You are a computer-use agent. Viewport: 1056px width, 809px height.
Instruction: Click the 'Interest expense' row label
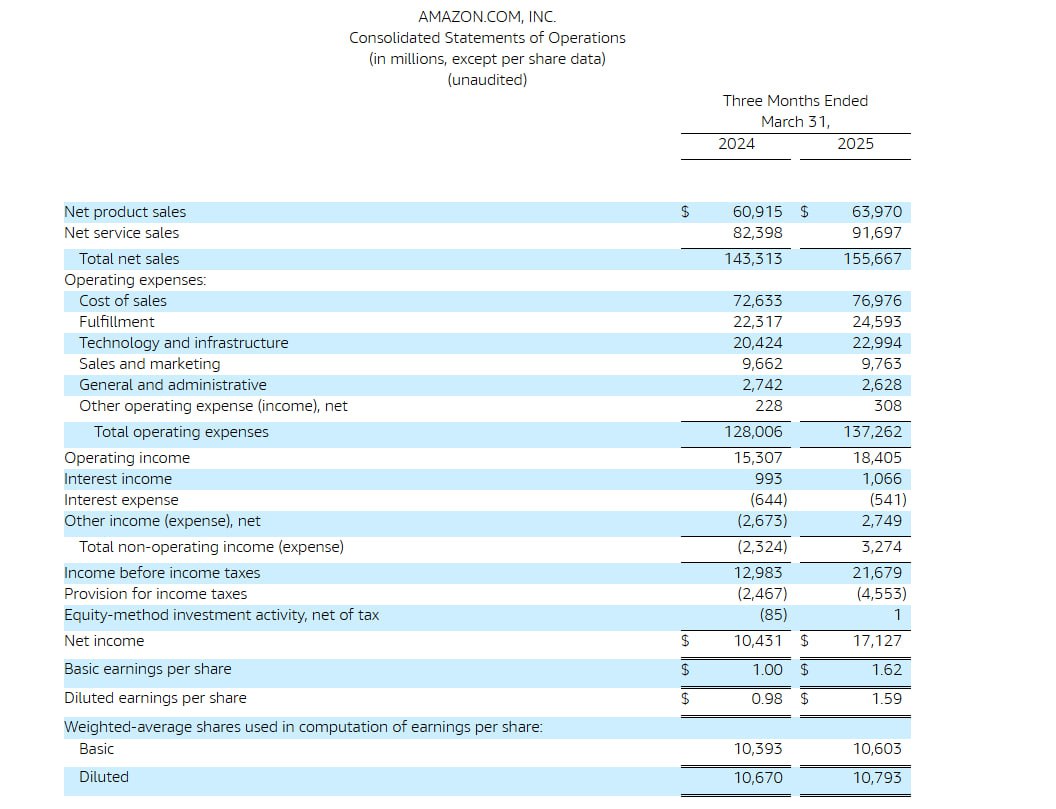121,500
